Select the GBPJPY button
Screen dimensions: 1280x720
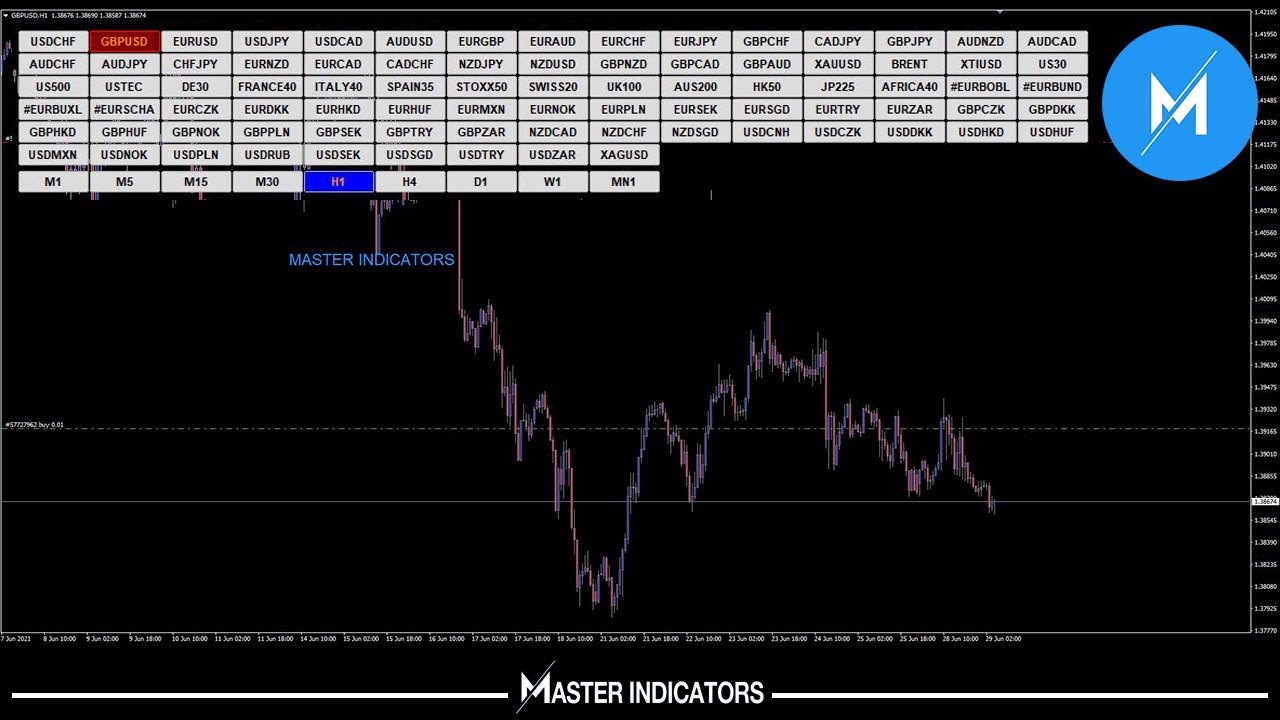[909, 42]
